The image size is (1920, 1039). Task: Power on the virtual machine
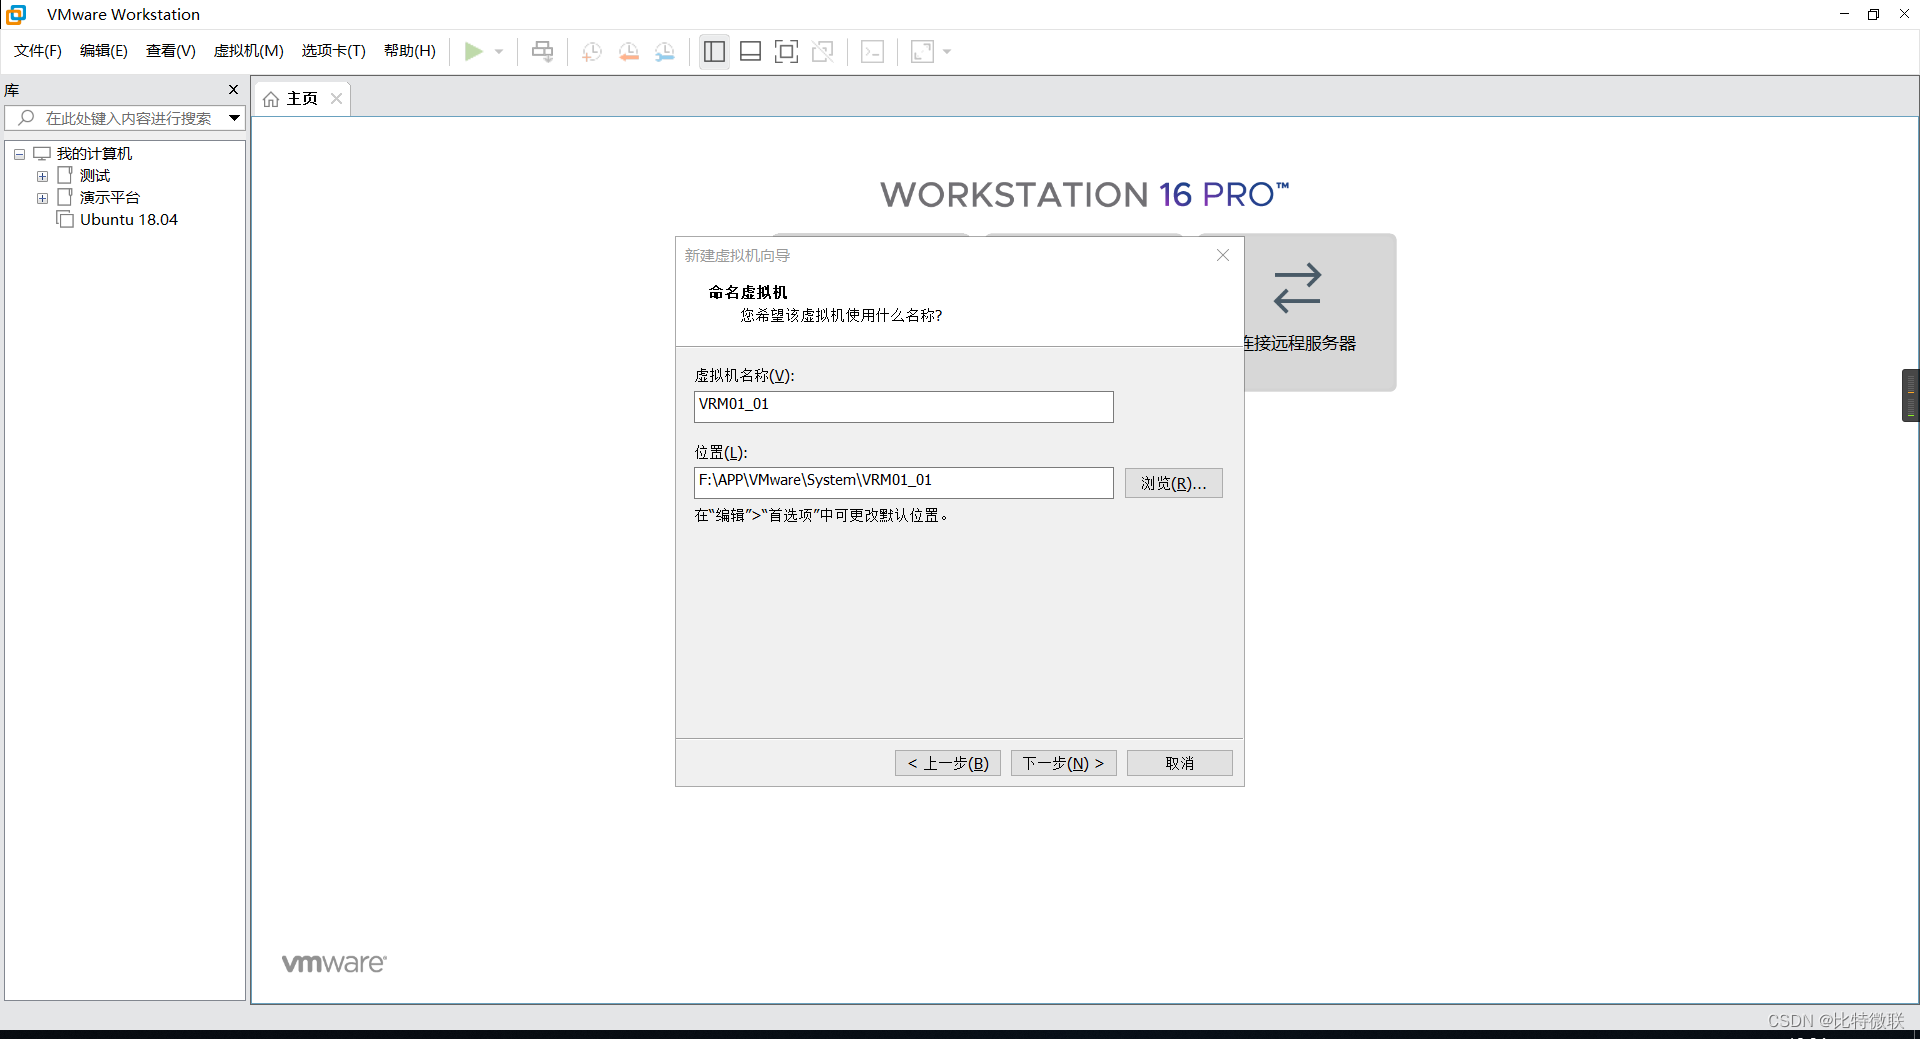(476, 51)
